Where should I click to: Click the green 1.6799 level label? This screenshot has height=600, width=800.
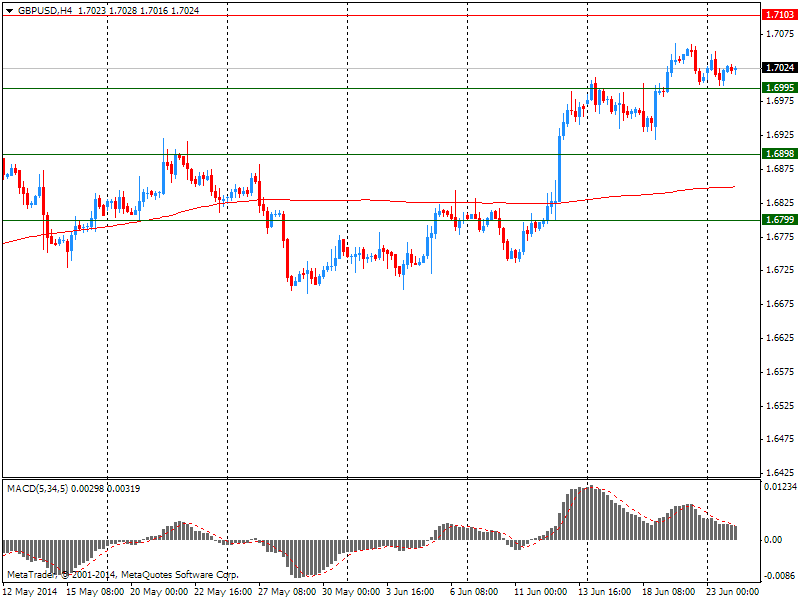(780, 220)
